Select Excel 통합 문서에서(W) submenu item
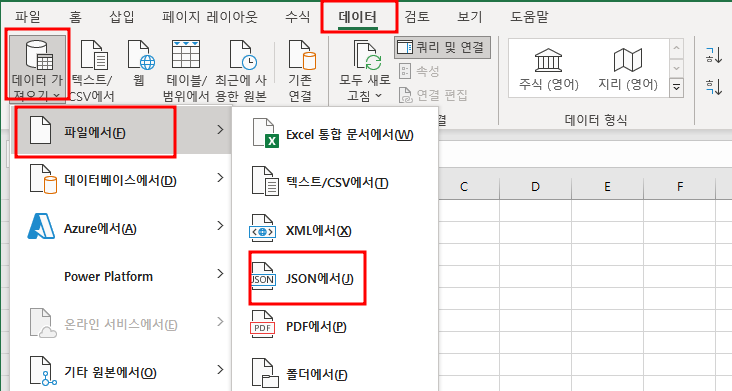732x391 pixels. [335, 134]
